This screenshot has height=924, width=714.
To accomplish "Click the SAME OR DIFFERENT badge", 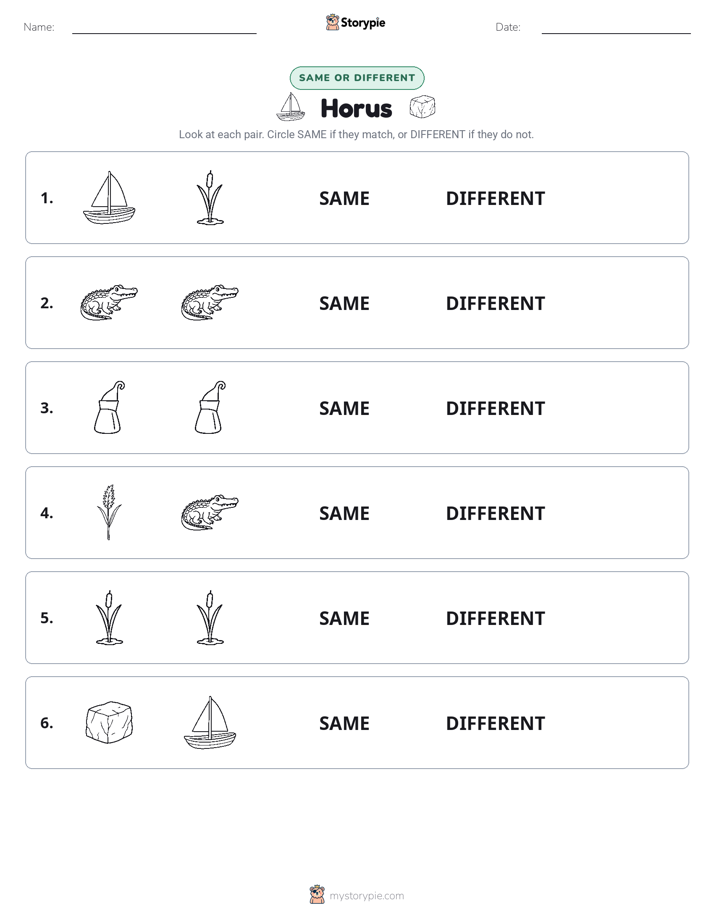I will [357, 78].
